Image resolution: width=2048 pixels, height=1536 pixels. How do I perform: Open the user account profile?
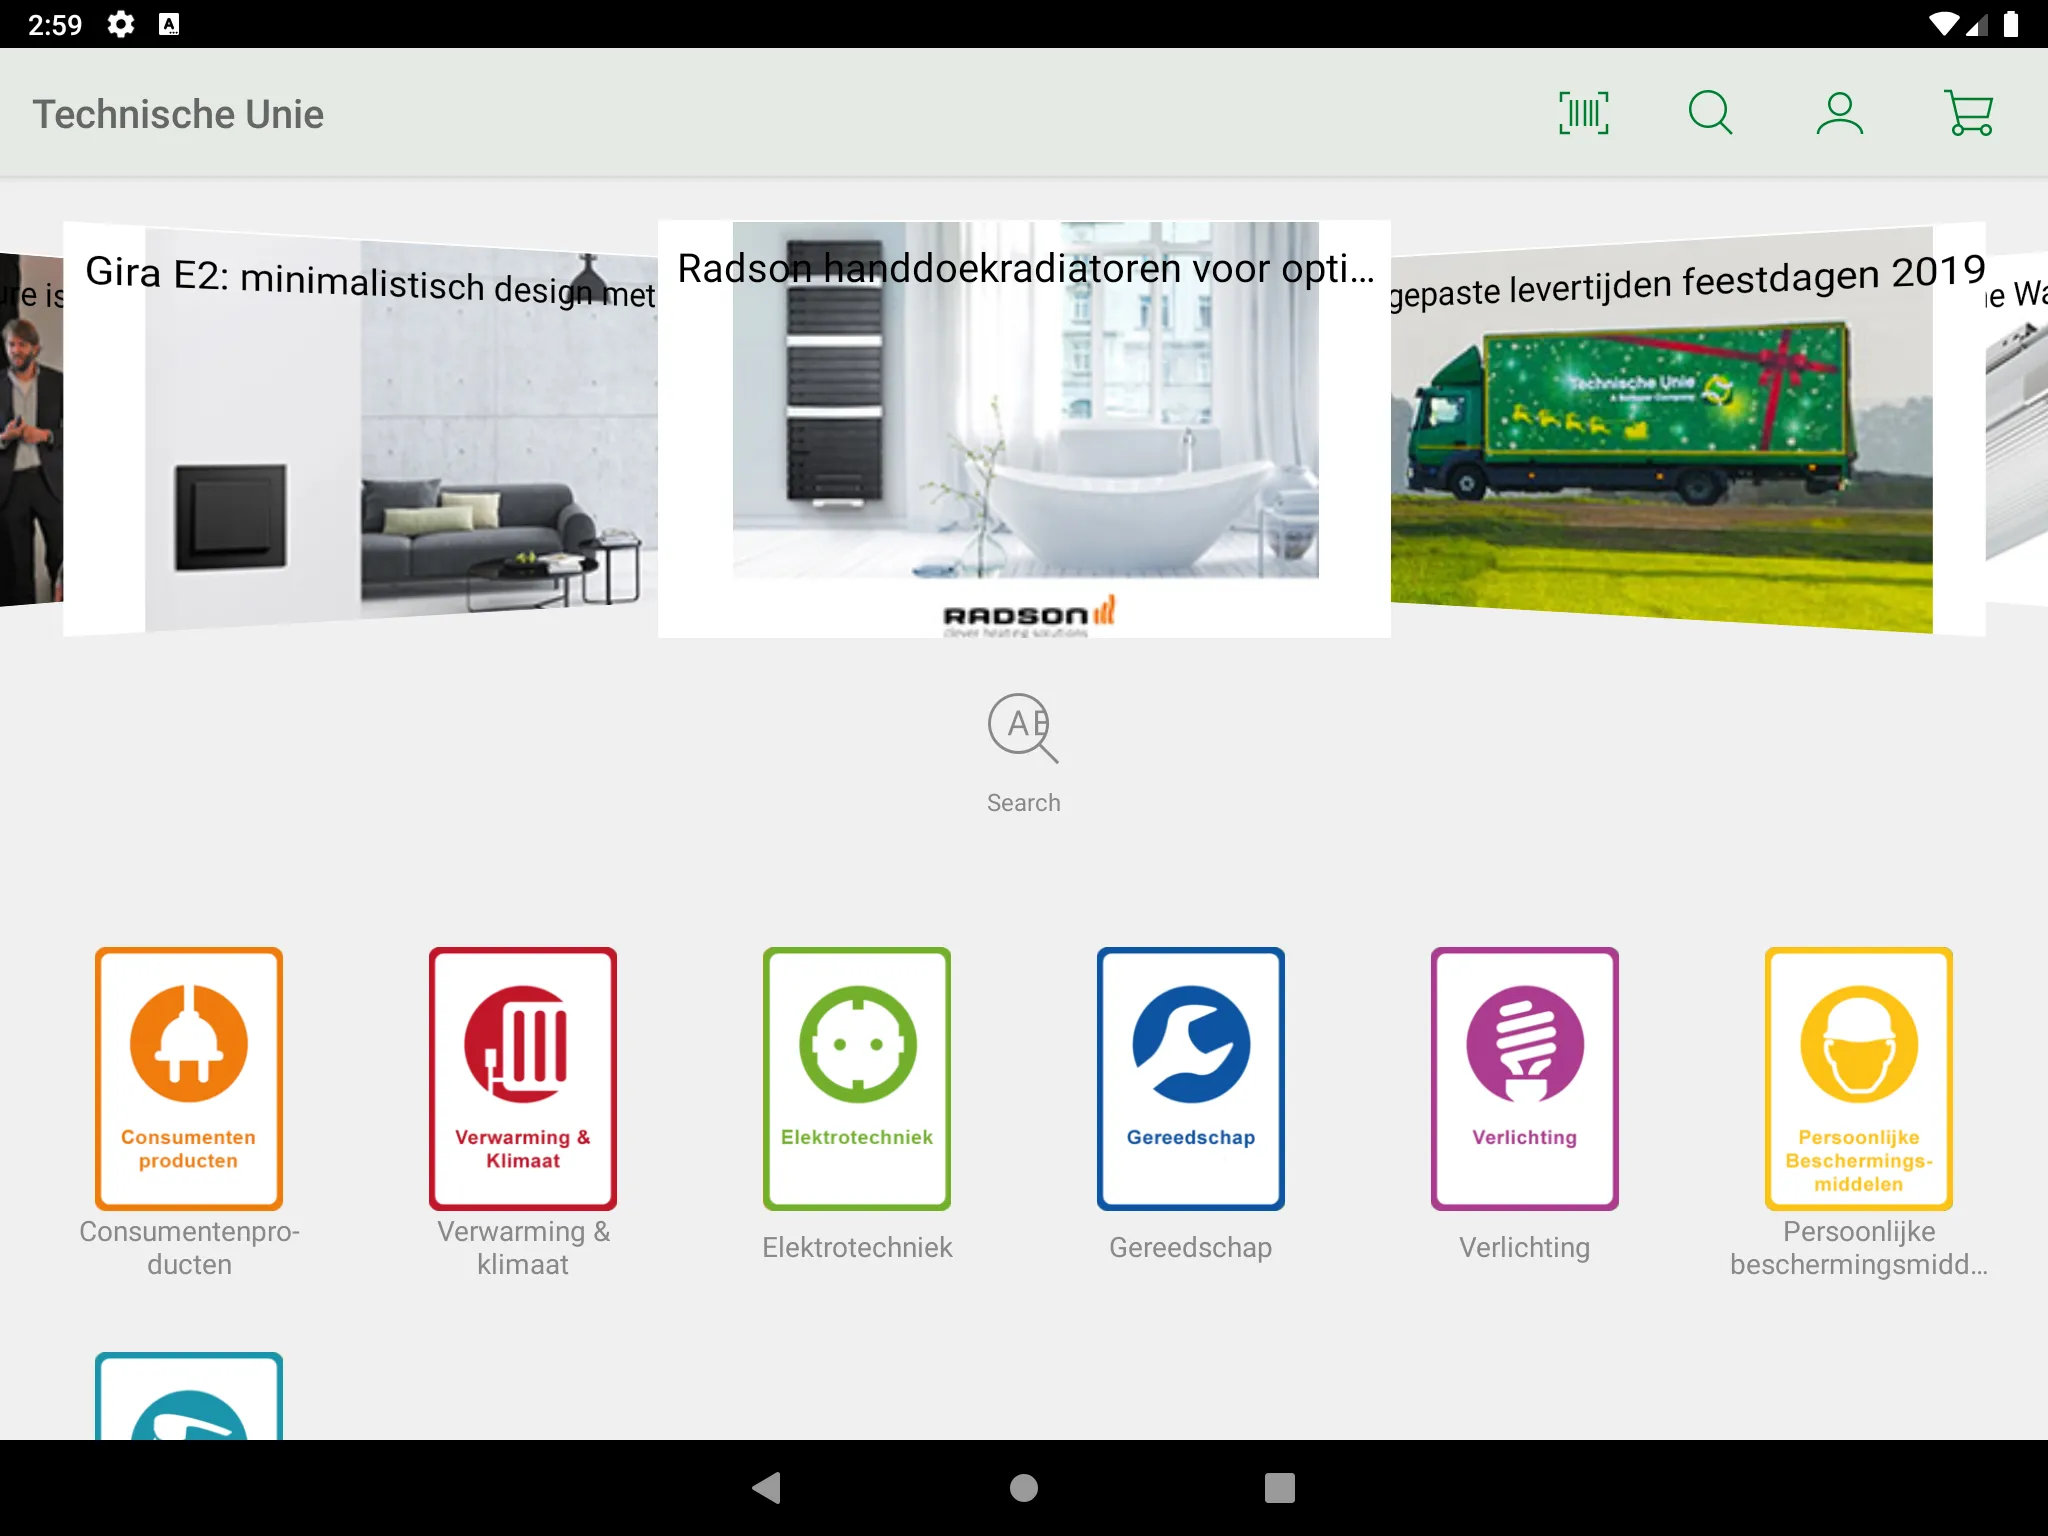coord(1839,113)
